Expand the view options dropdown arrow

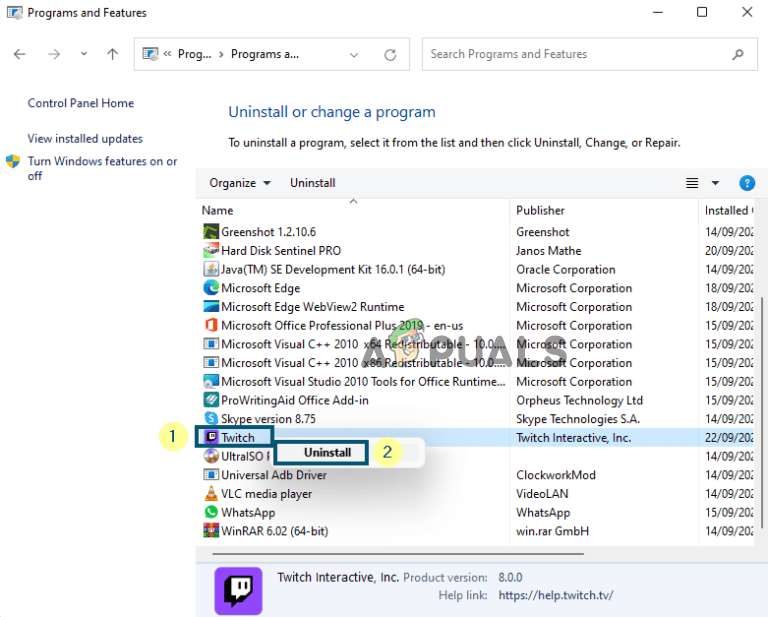click(x=715, y=183)
